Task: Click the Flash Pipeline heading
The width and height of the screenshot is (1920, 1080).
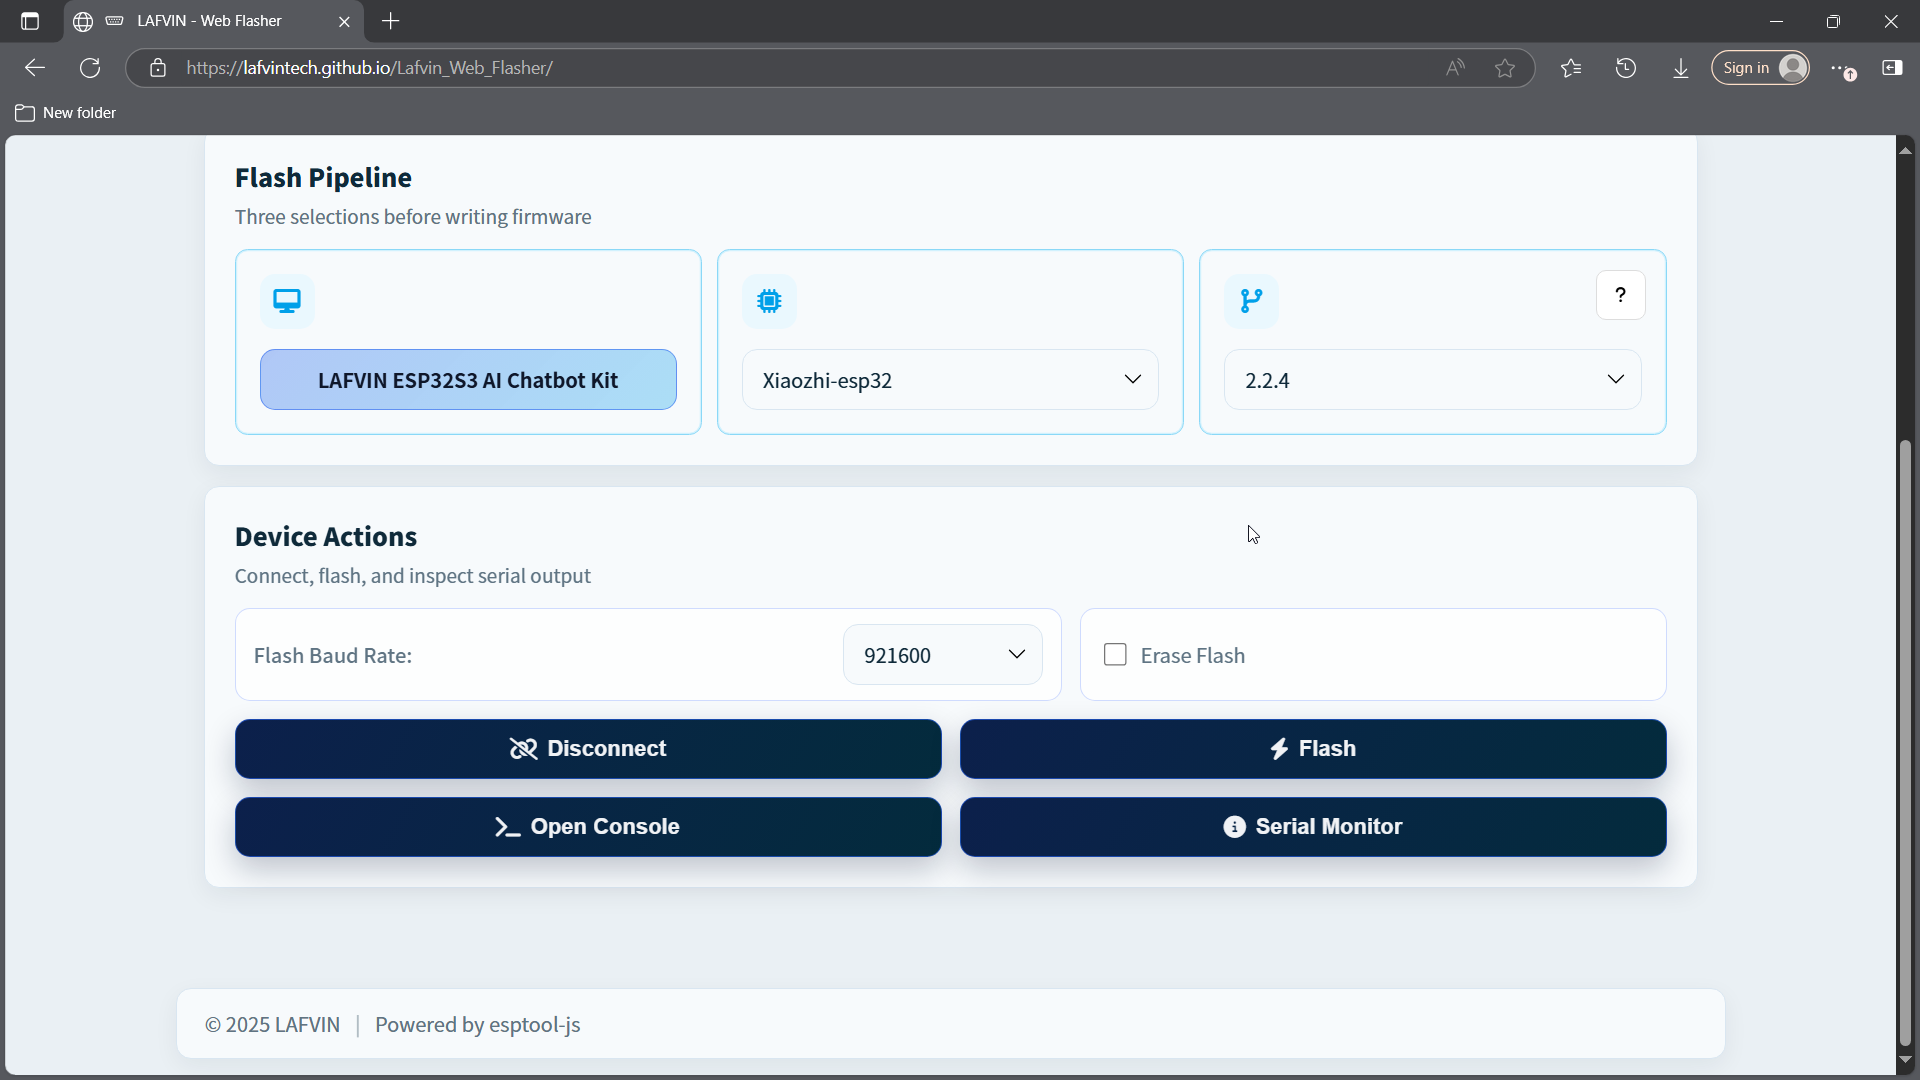Action: click(x=323, y=178)
